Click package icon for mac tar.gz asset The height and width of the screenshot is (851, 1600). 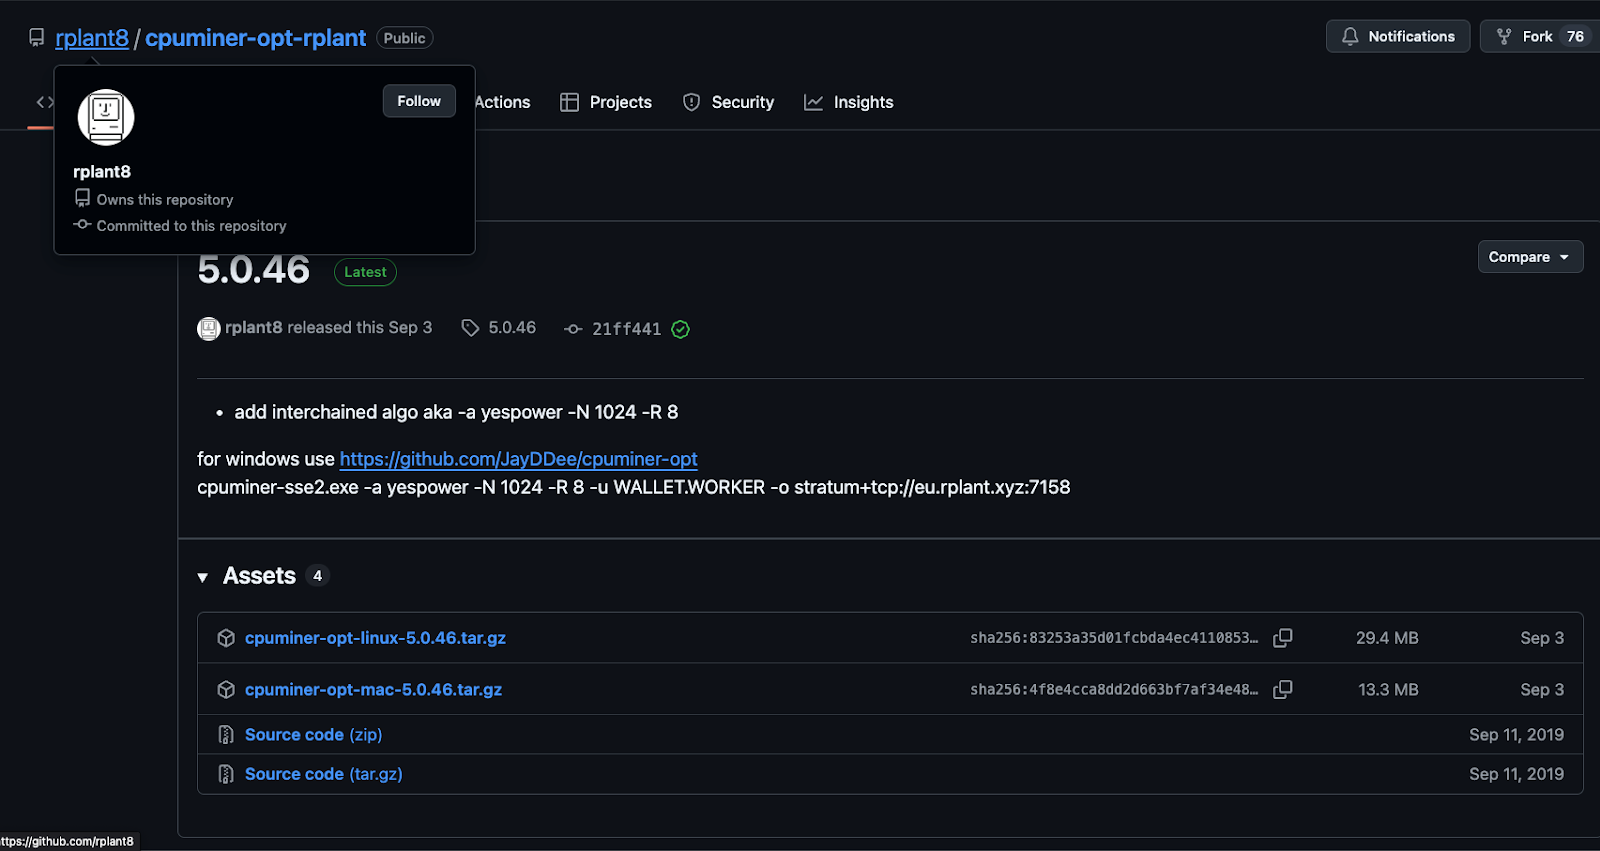[x=226, y=690]
